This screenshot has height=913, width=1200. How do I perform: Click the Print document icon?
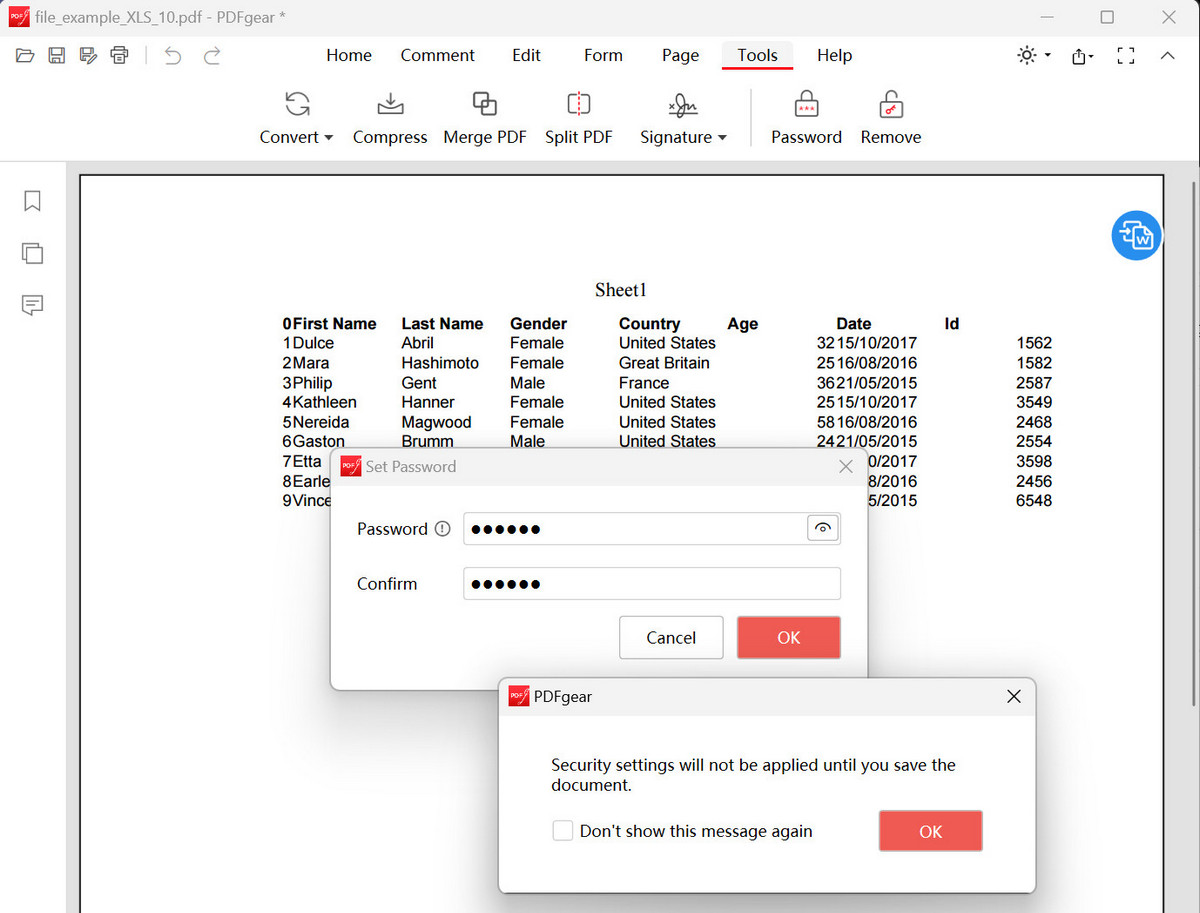(x=119, y=56)
